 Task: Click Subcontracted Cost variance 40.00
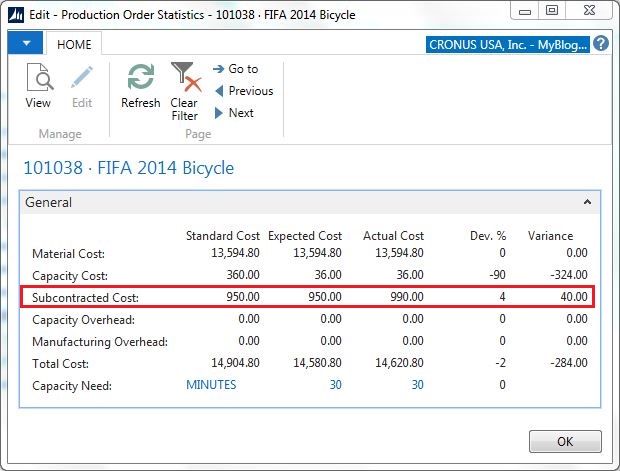tap(574, 297)
